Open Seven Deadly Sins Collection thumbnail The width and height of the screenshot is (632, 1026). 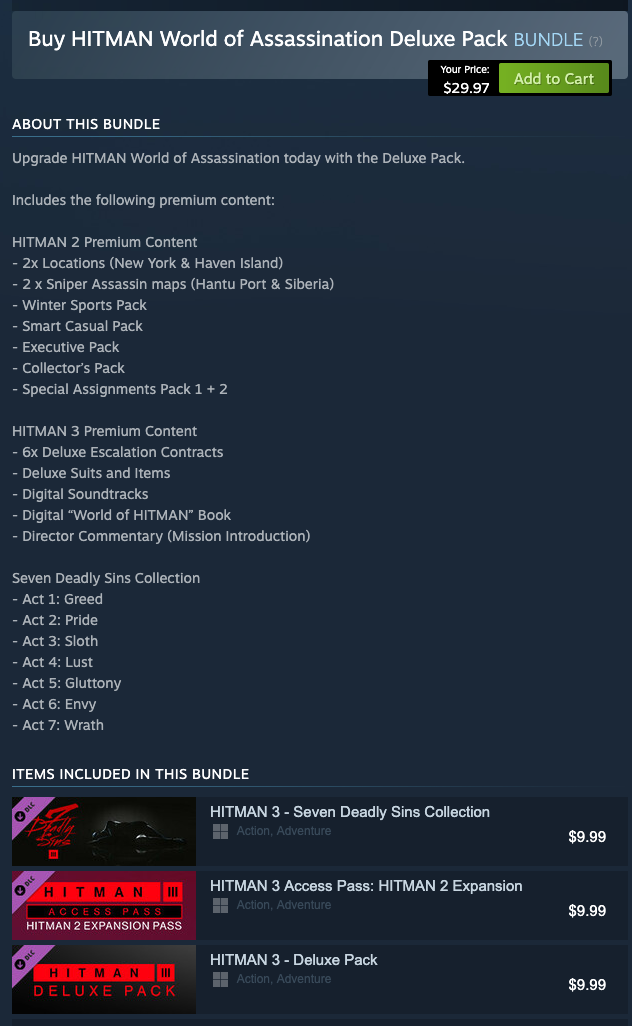[104, 831]
